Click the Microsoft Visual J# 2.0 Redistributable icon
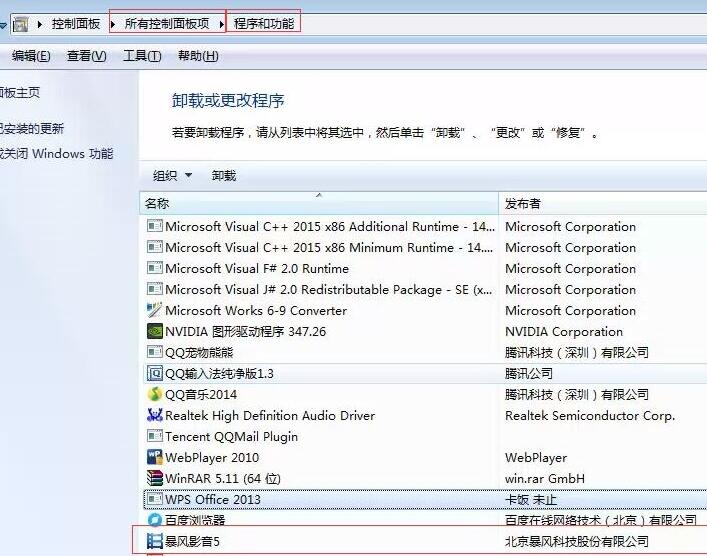This screenshot has height=556, width=707. click(x=155, y=289)
